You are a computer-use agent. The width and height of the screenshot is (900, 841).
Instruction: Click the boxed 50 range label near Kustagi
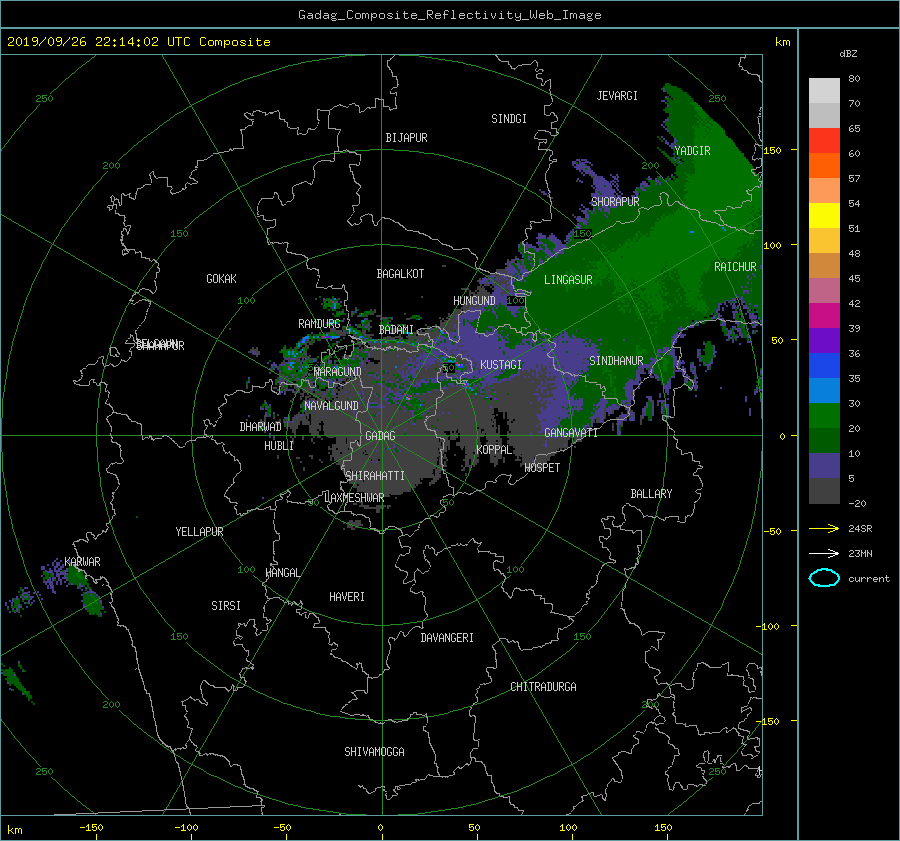[x=448, y=367]
